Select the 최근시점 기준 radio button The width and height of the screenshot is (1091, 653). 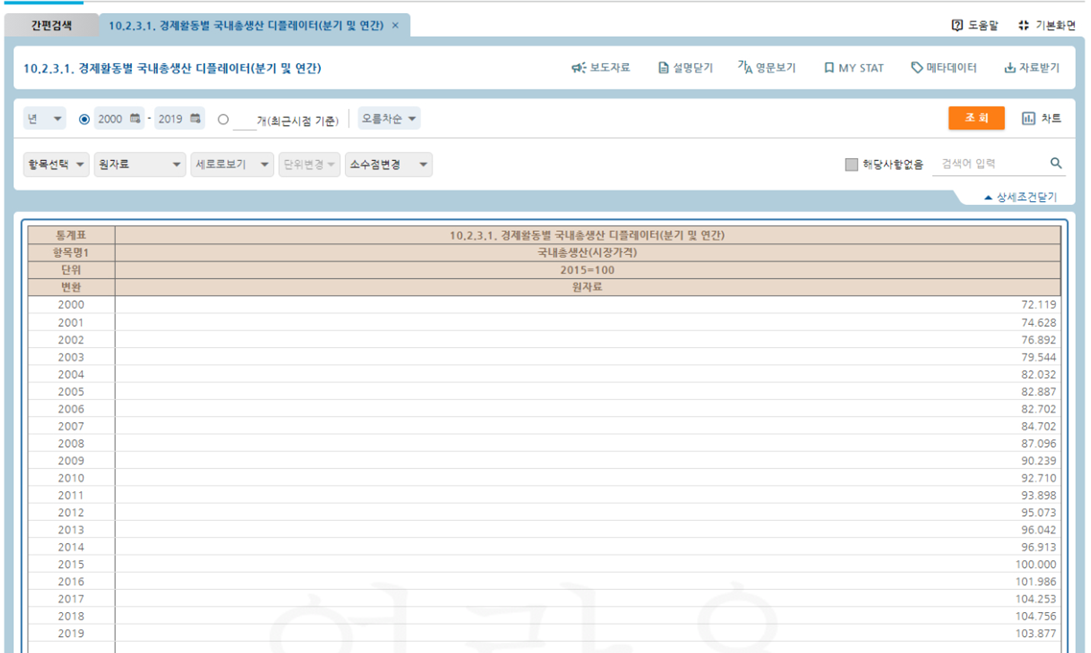coord(223,119)
